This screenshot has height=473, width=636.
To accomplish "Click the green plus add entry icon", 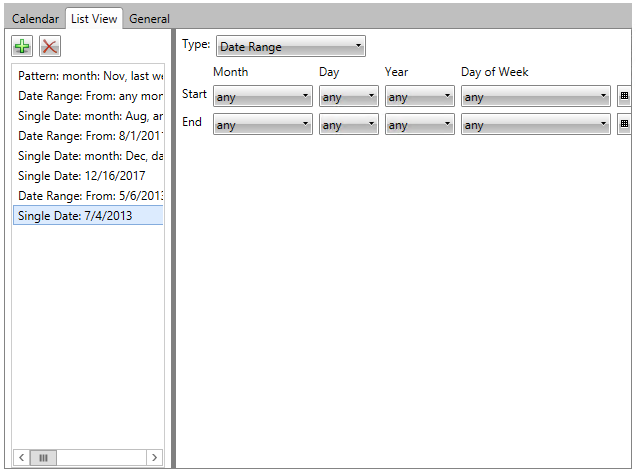I will pyautogui.click(x=22, y=47).
